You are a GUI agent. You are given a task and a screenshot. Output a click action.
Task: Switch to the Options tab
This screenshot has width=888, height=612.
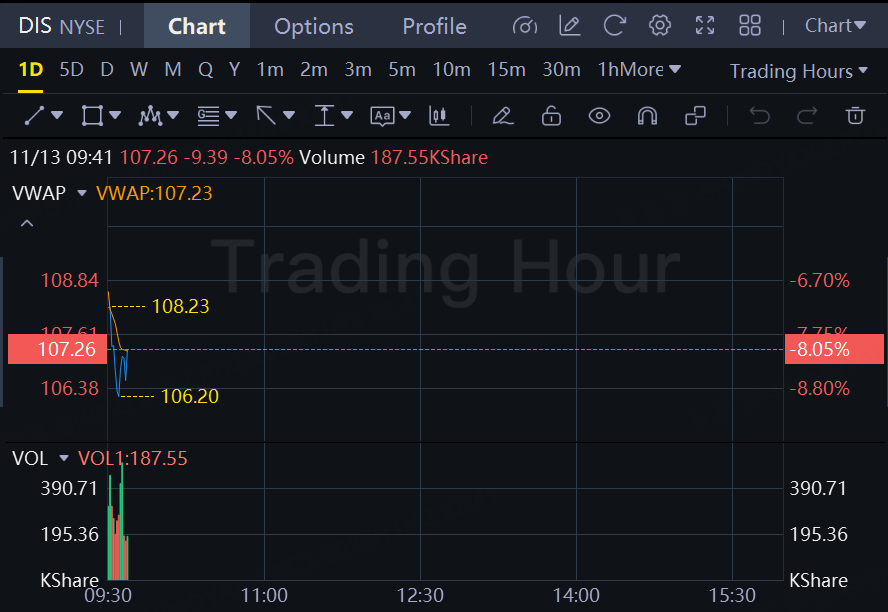point(314,26)
